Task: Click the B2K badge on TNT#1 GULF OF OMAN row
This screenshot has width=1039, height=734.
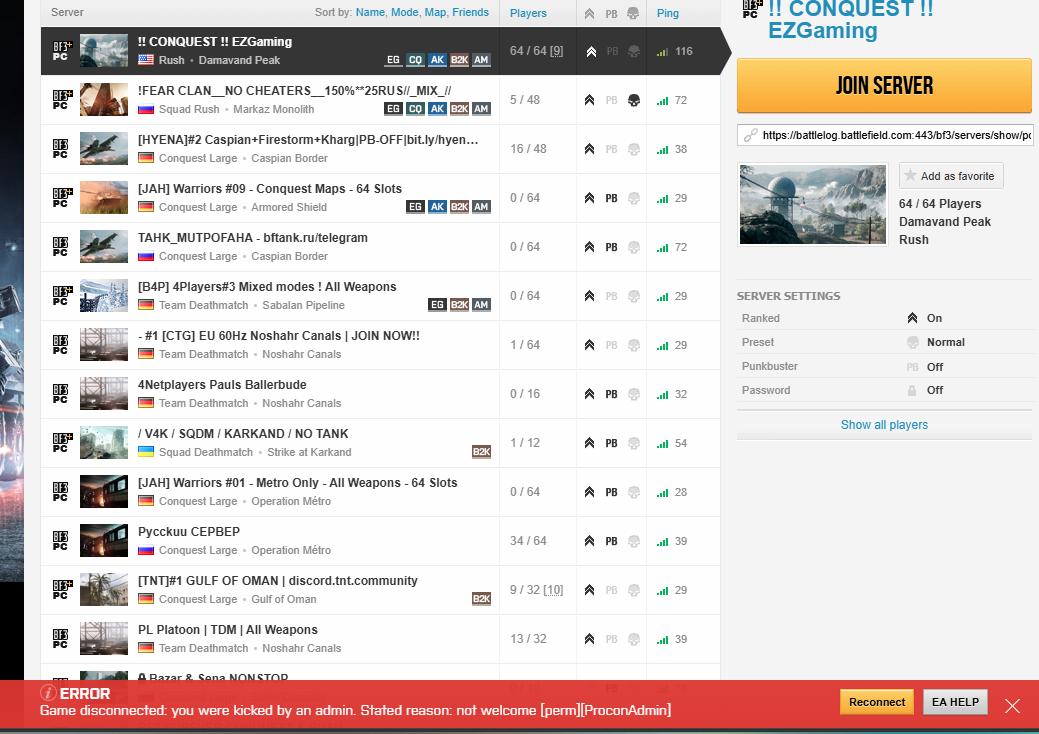Action: click(481, 599)
